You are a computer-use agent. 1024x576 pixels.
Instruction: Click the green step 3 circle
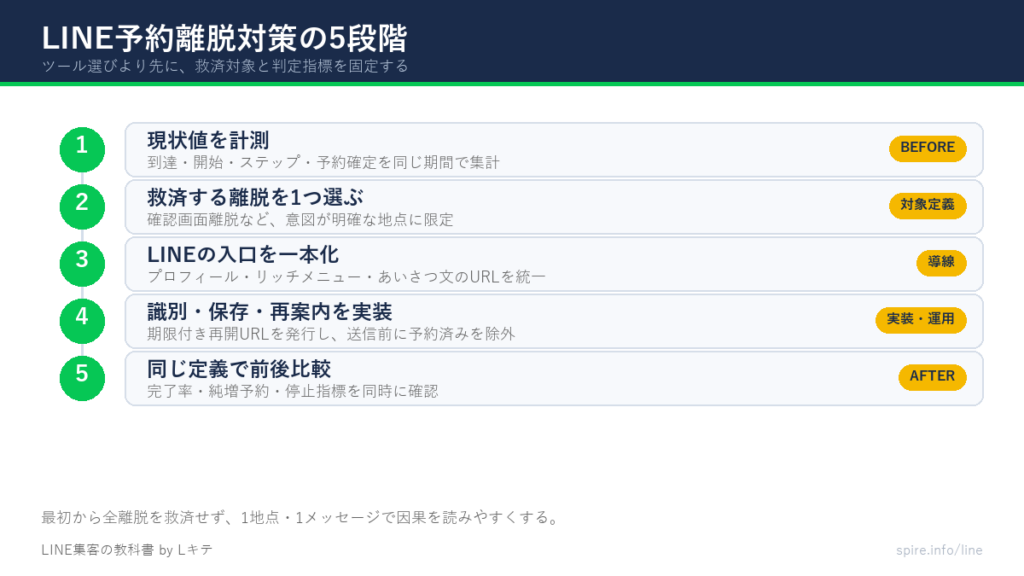82,264
